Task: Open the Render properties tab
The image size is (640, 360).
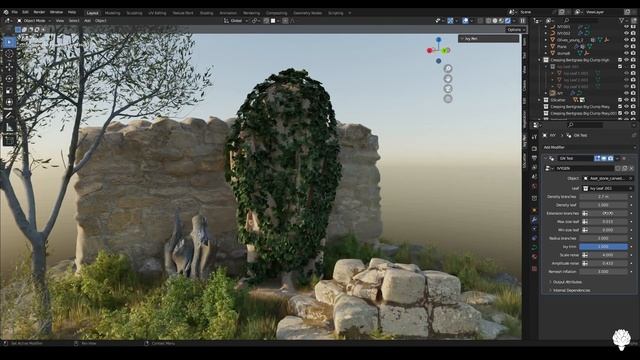Action: [x=534, y=149]
